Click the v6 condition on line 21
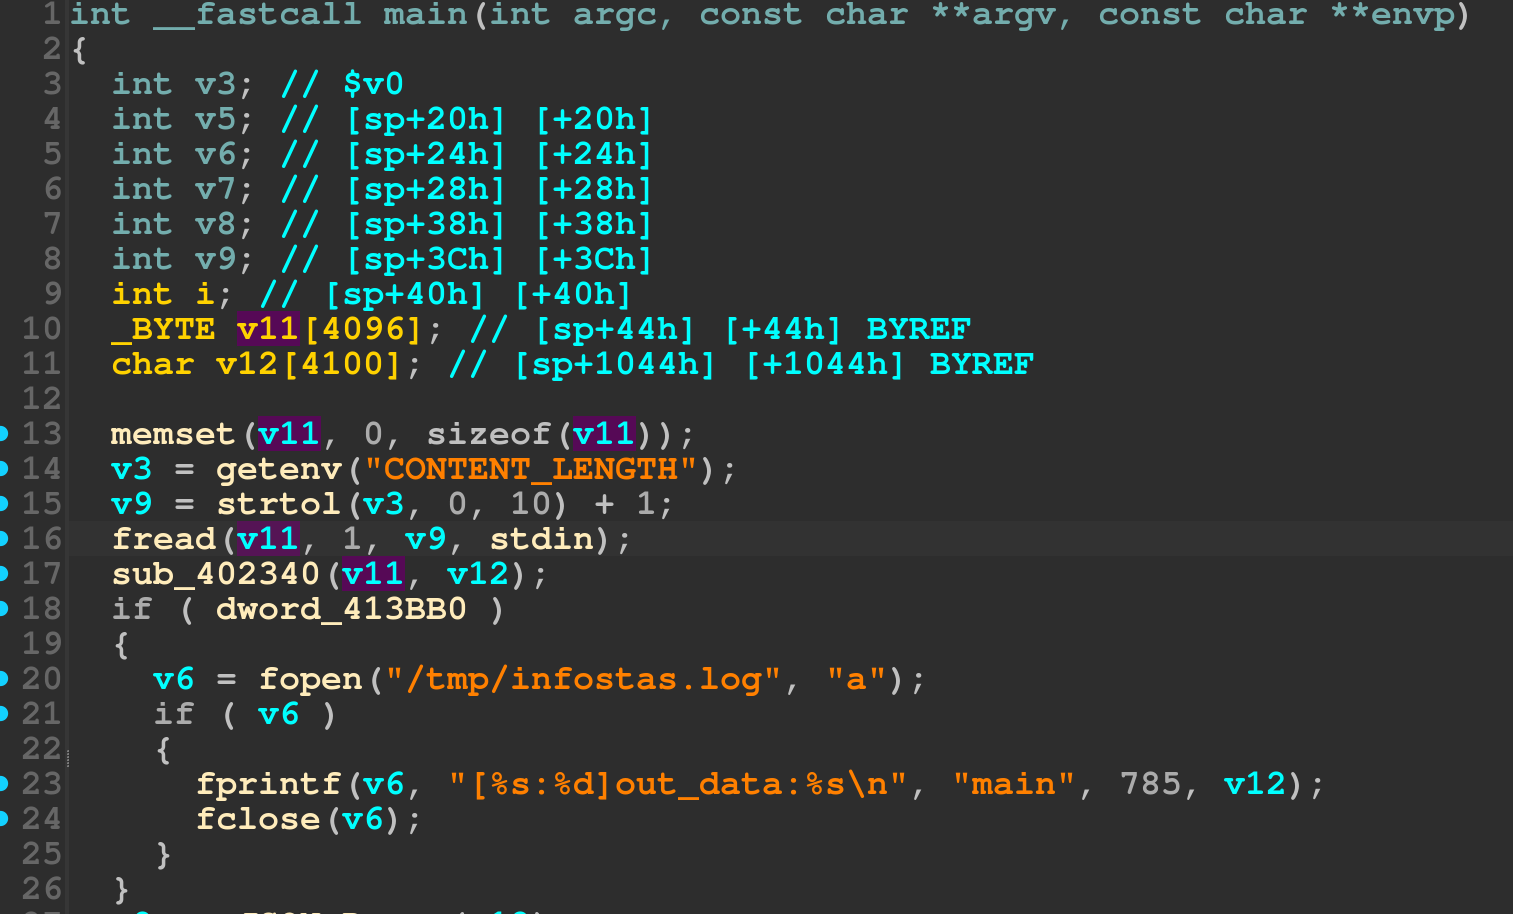This screenshot has height=914, width=1513. [278, 714]
